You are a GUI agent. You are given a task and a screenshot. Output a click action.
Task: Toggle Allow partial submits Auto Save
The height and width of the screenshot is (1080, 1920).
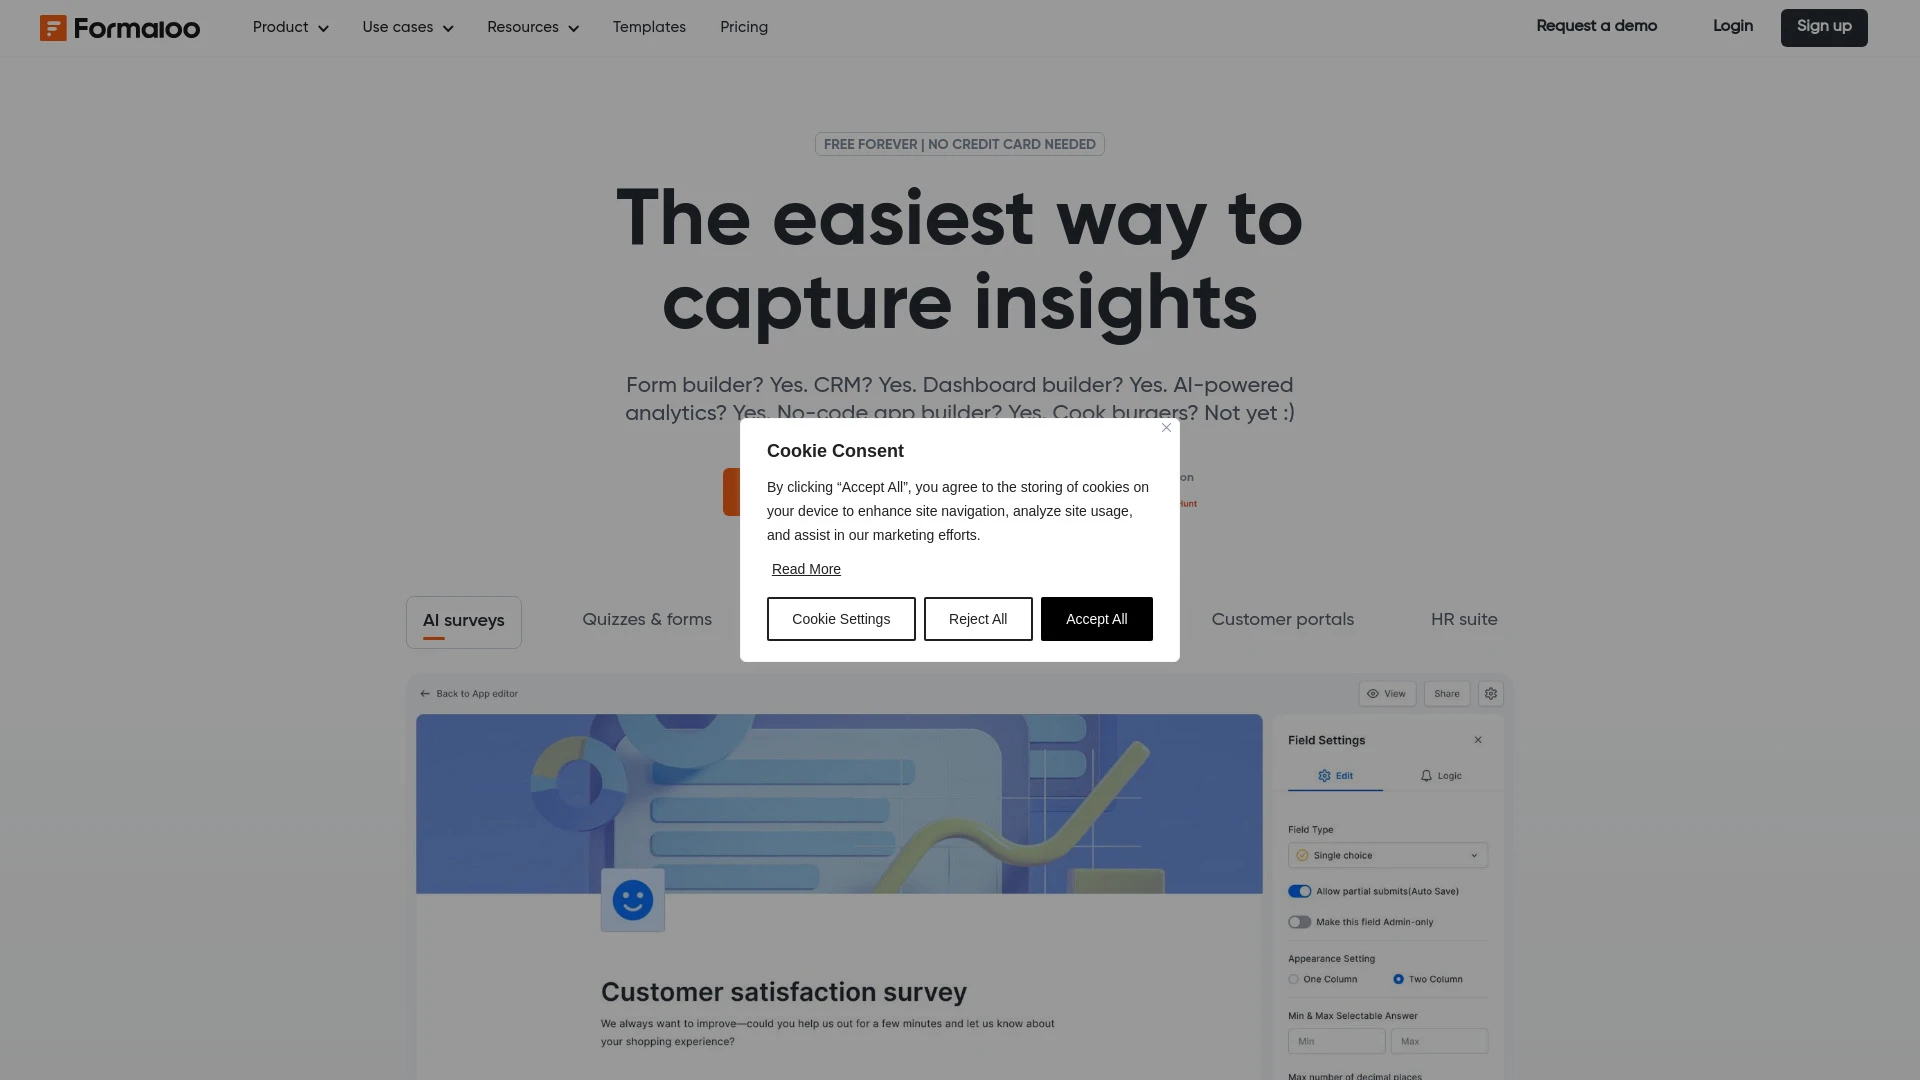click(x=1299, y=891)
